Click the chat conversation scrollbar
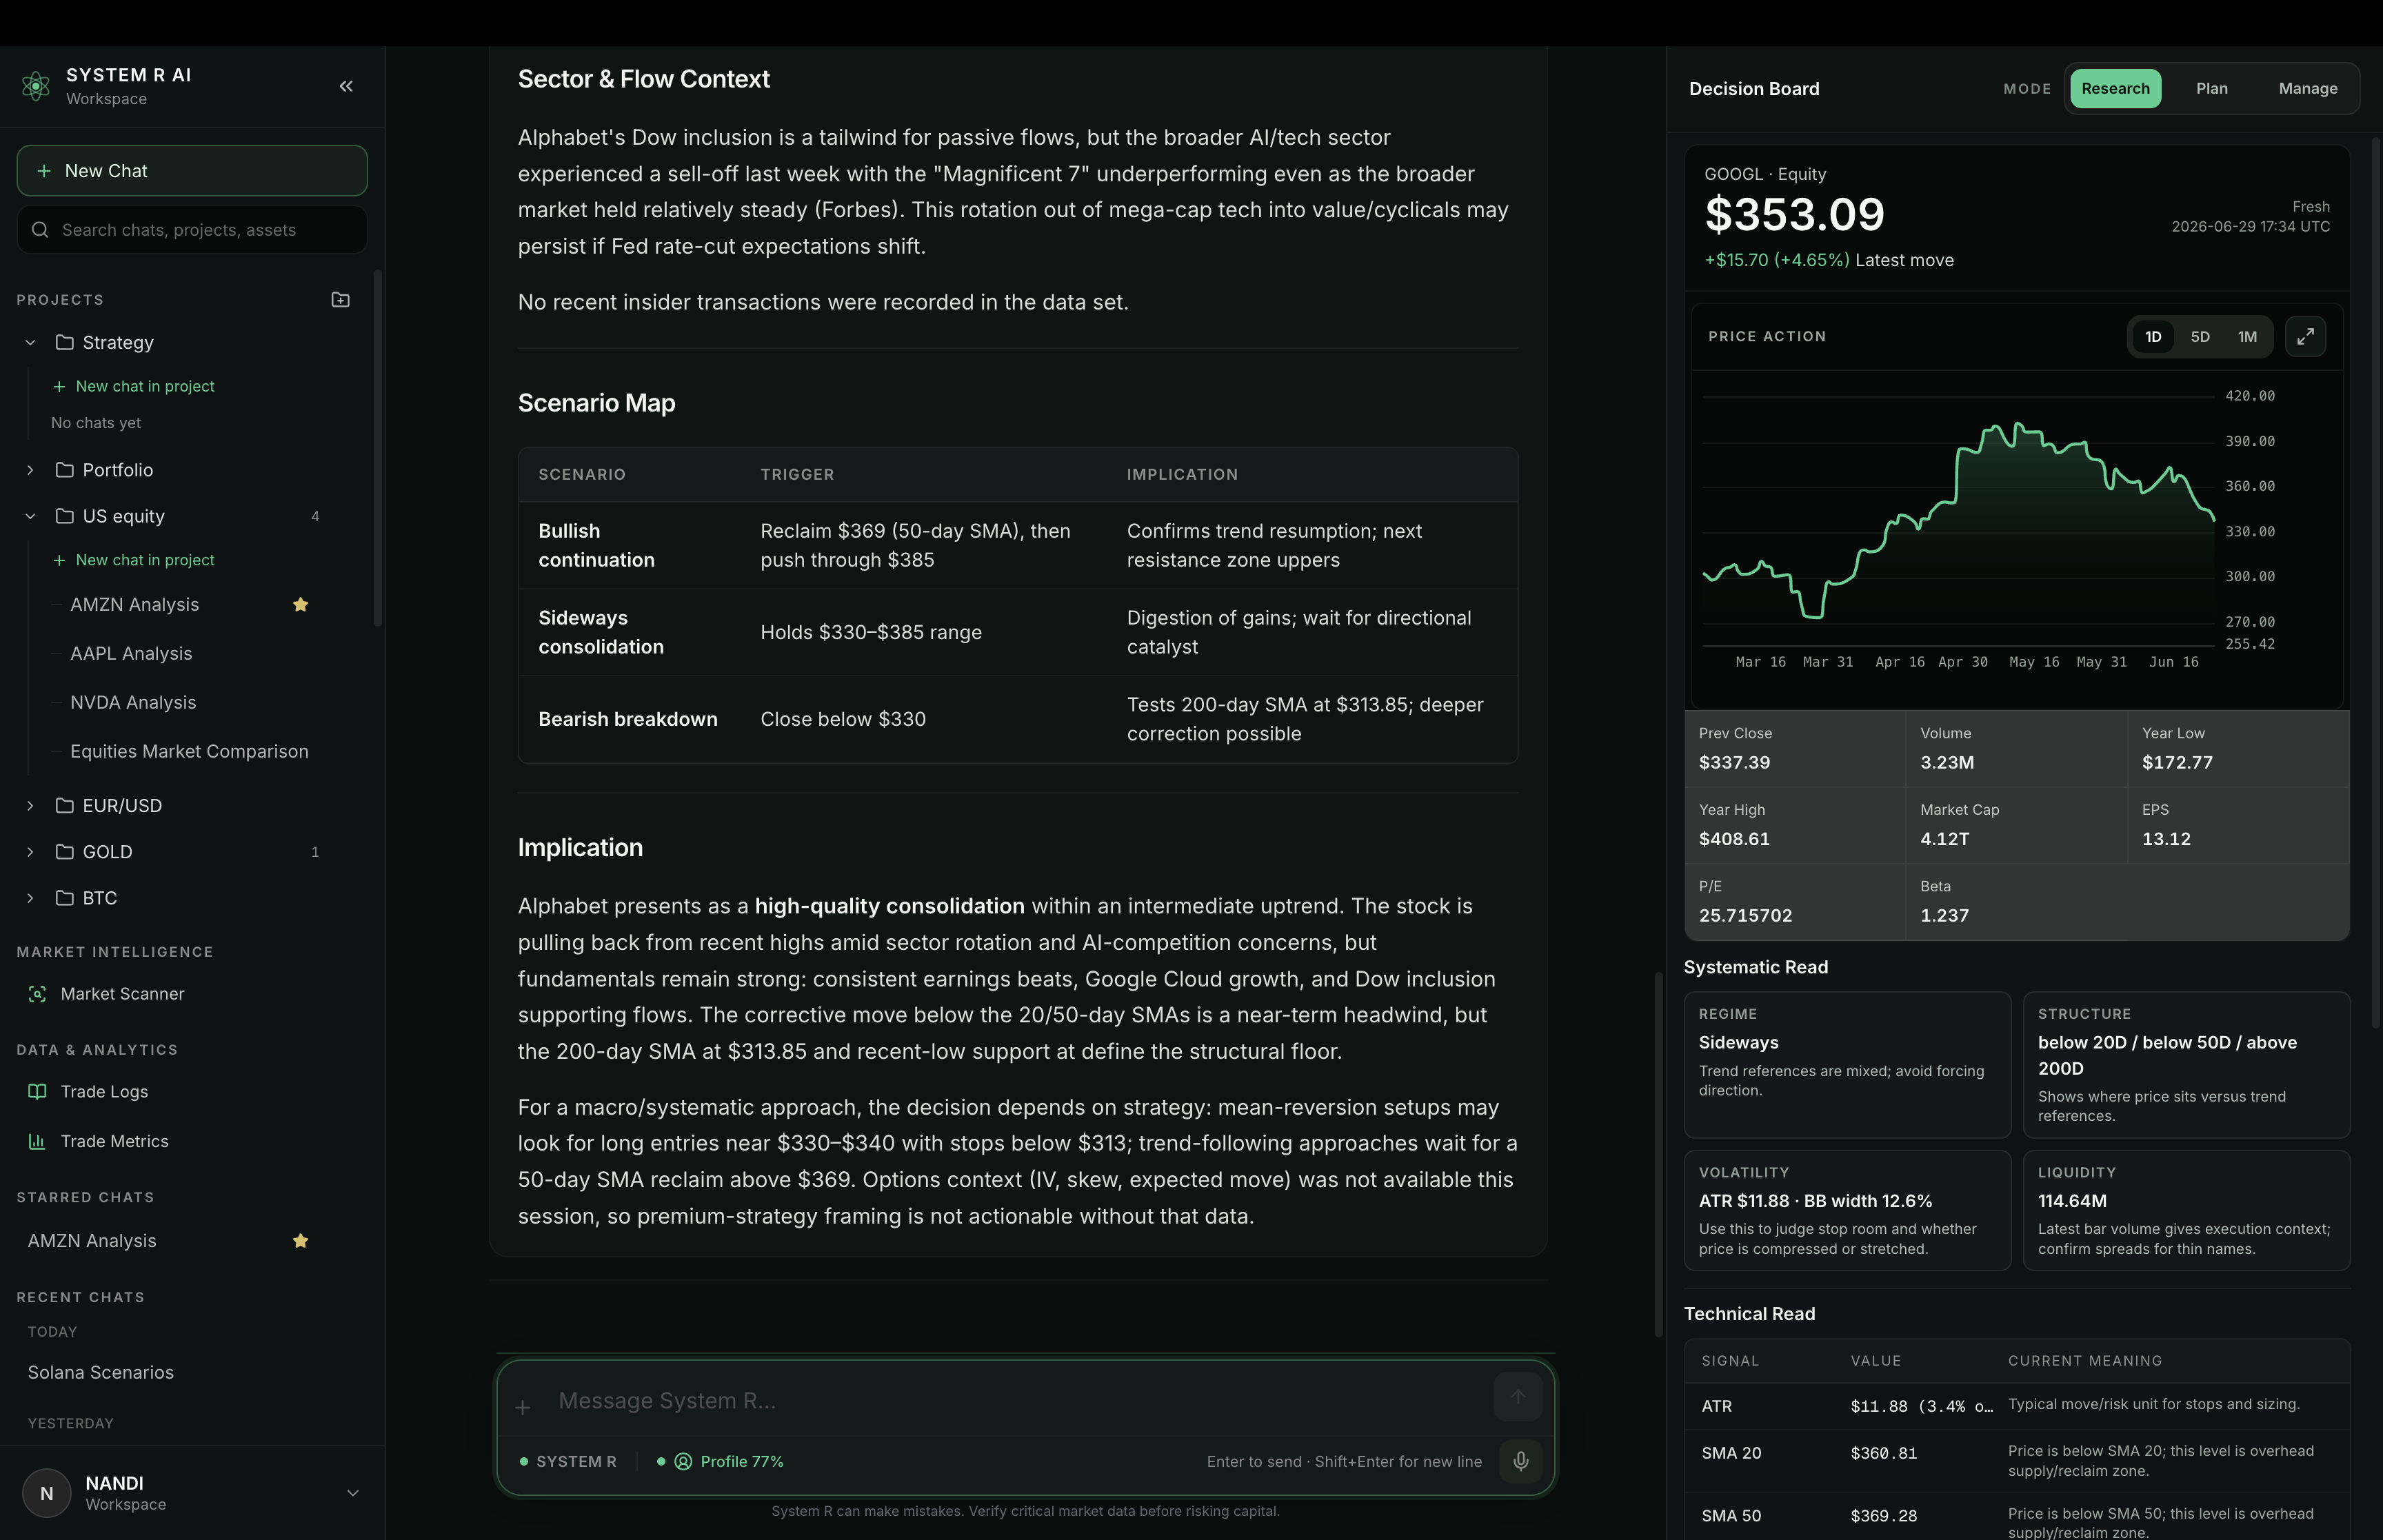 coord(1658,1154)
